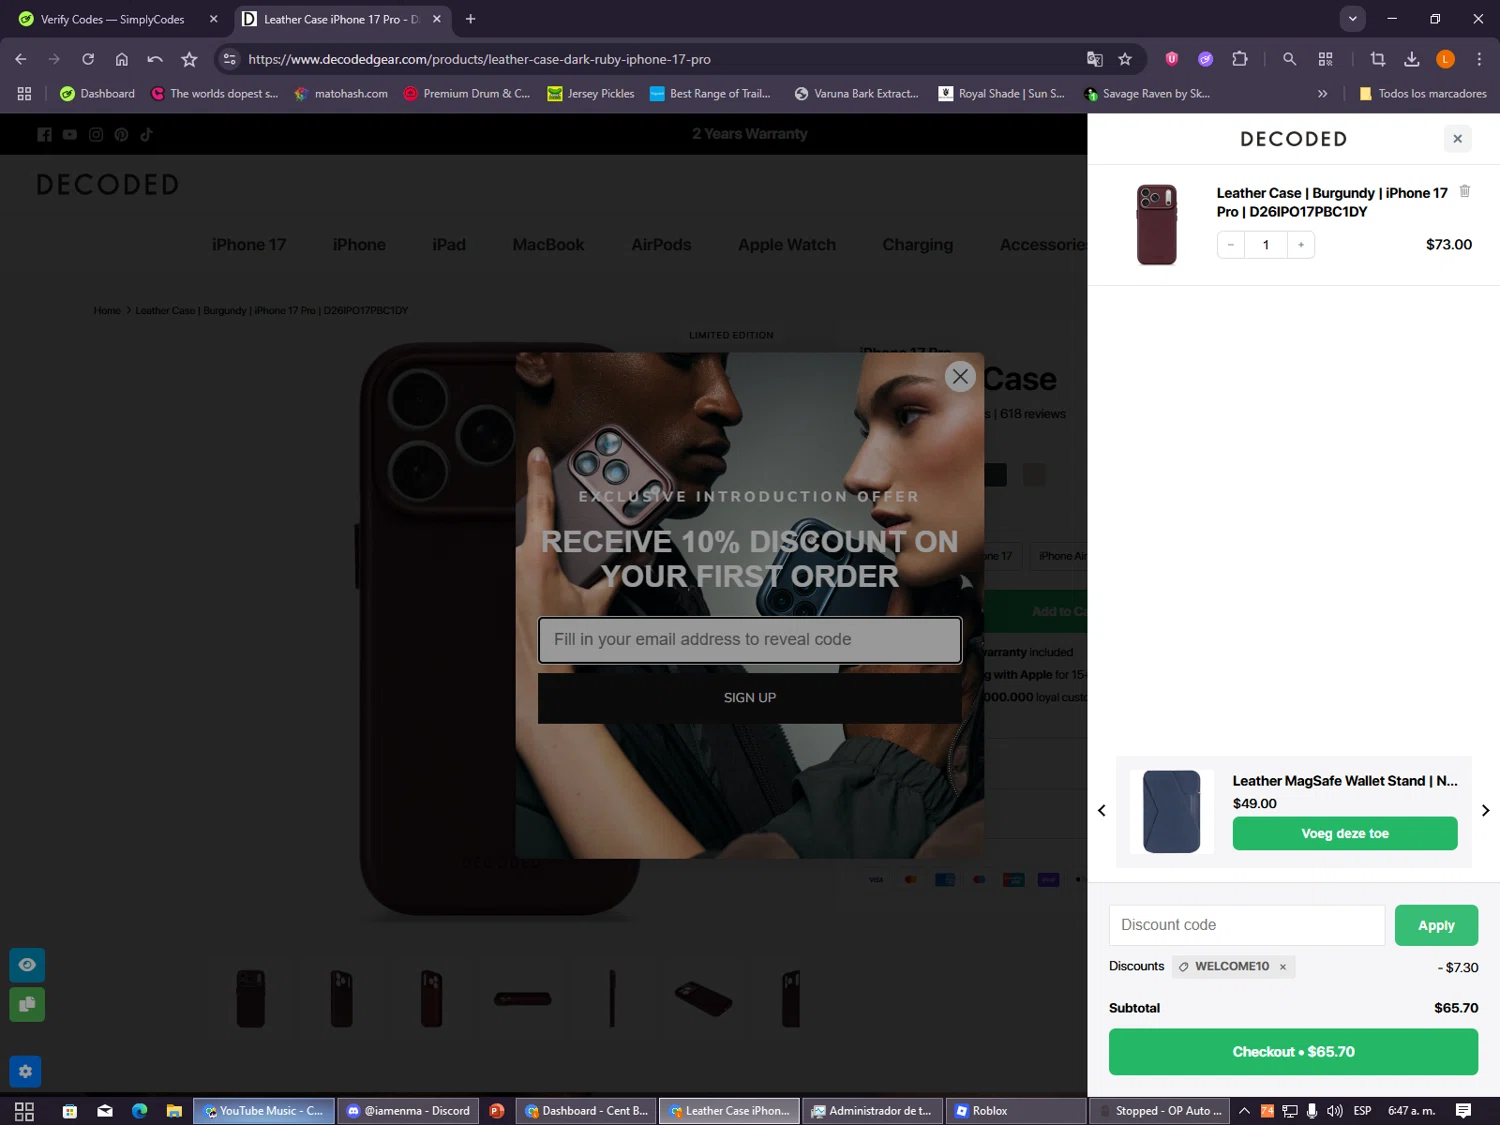Open Charging navigation menu

[x=917, y=245]
